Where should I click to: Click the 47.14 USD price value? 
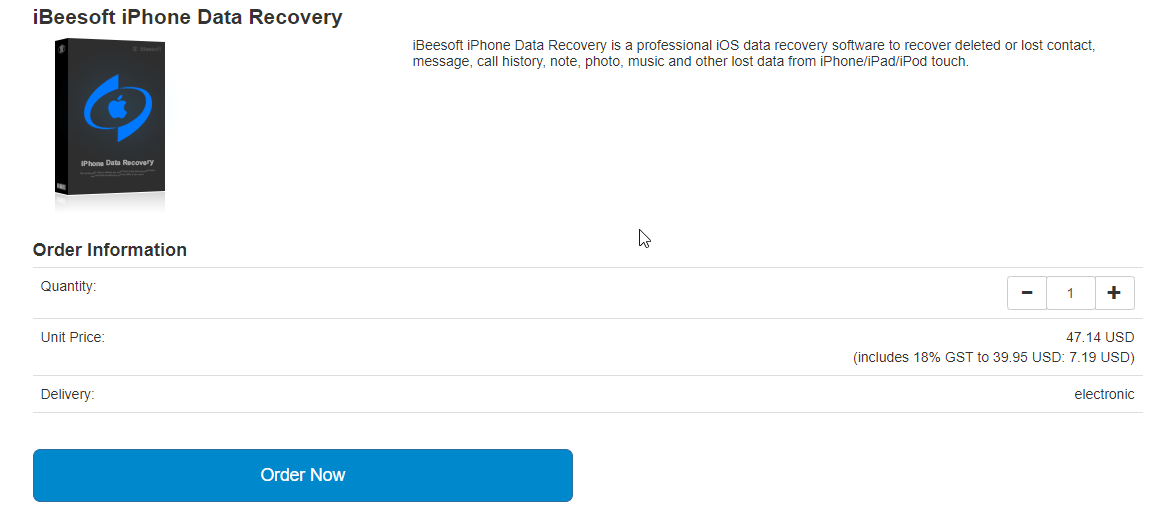(1100, 337)
